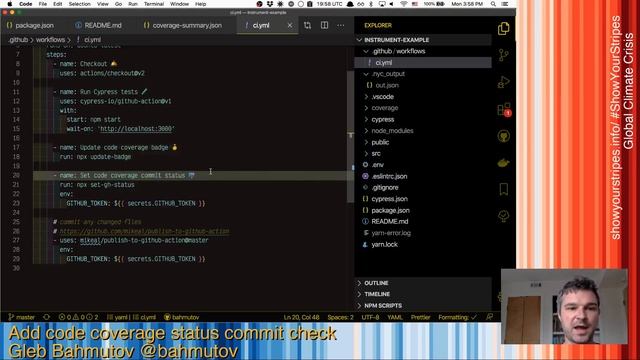Expand the OUTLINE section
The image size is (640, 360).
pos(423,283)
